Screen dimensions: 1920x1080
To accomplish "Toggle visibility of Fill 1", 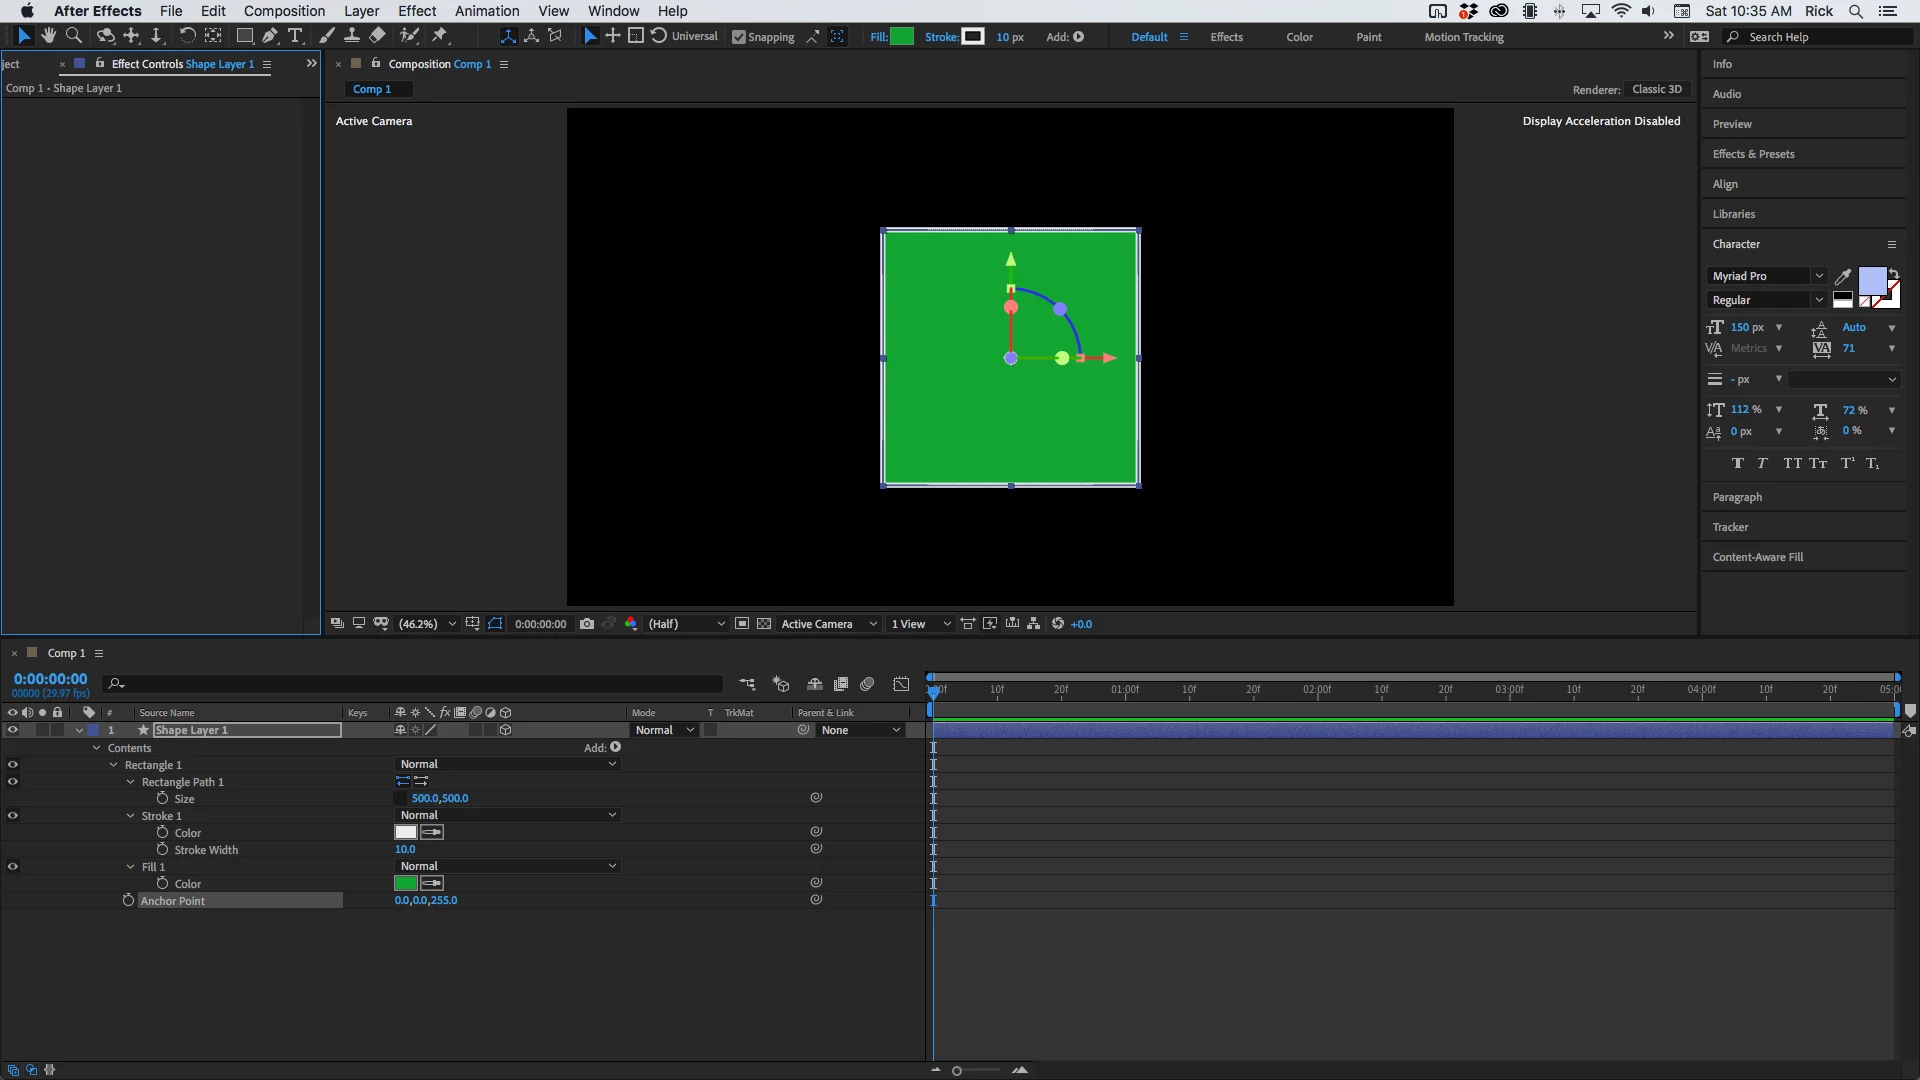I will coord(13,867).
